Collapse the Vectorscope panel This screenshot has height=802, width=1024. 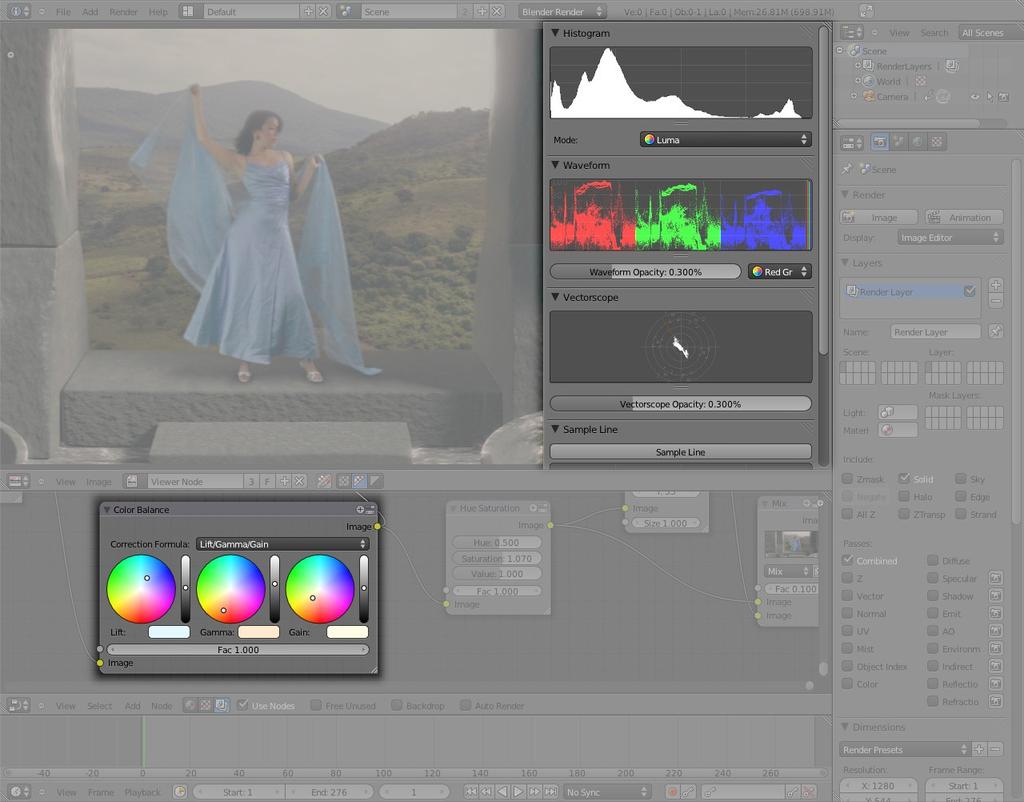(555, 297)
